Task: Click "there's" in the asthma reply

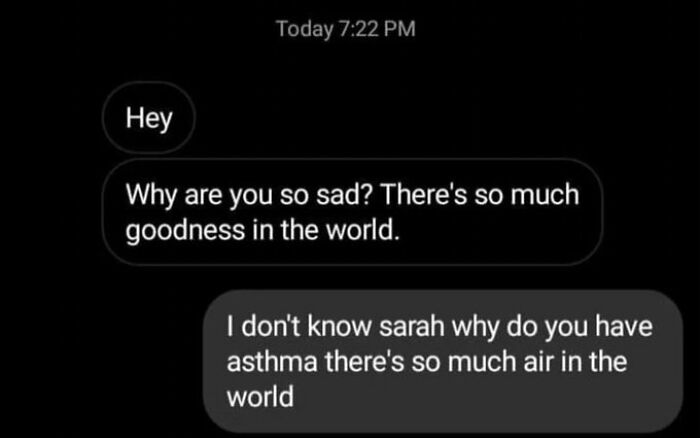Action: [364, 361]
